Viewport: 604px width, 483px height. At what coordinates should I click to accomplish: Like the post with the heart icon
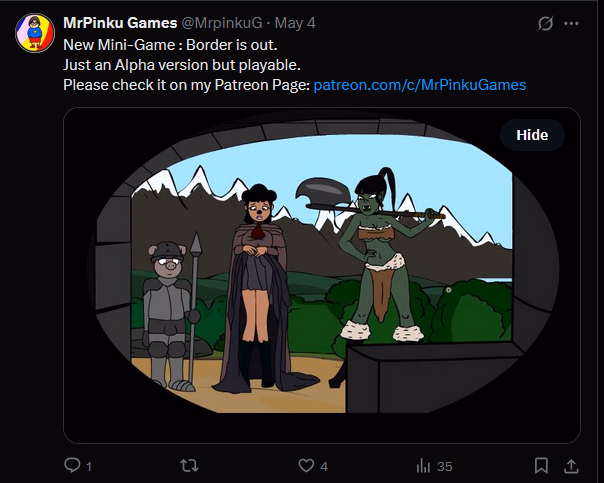(306, 466)
